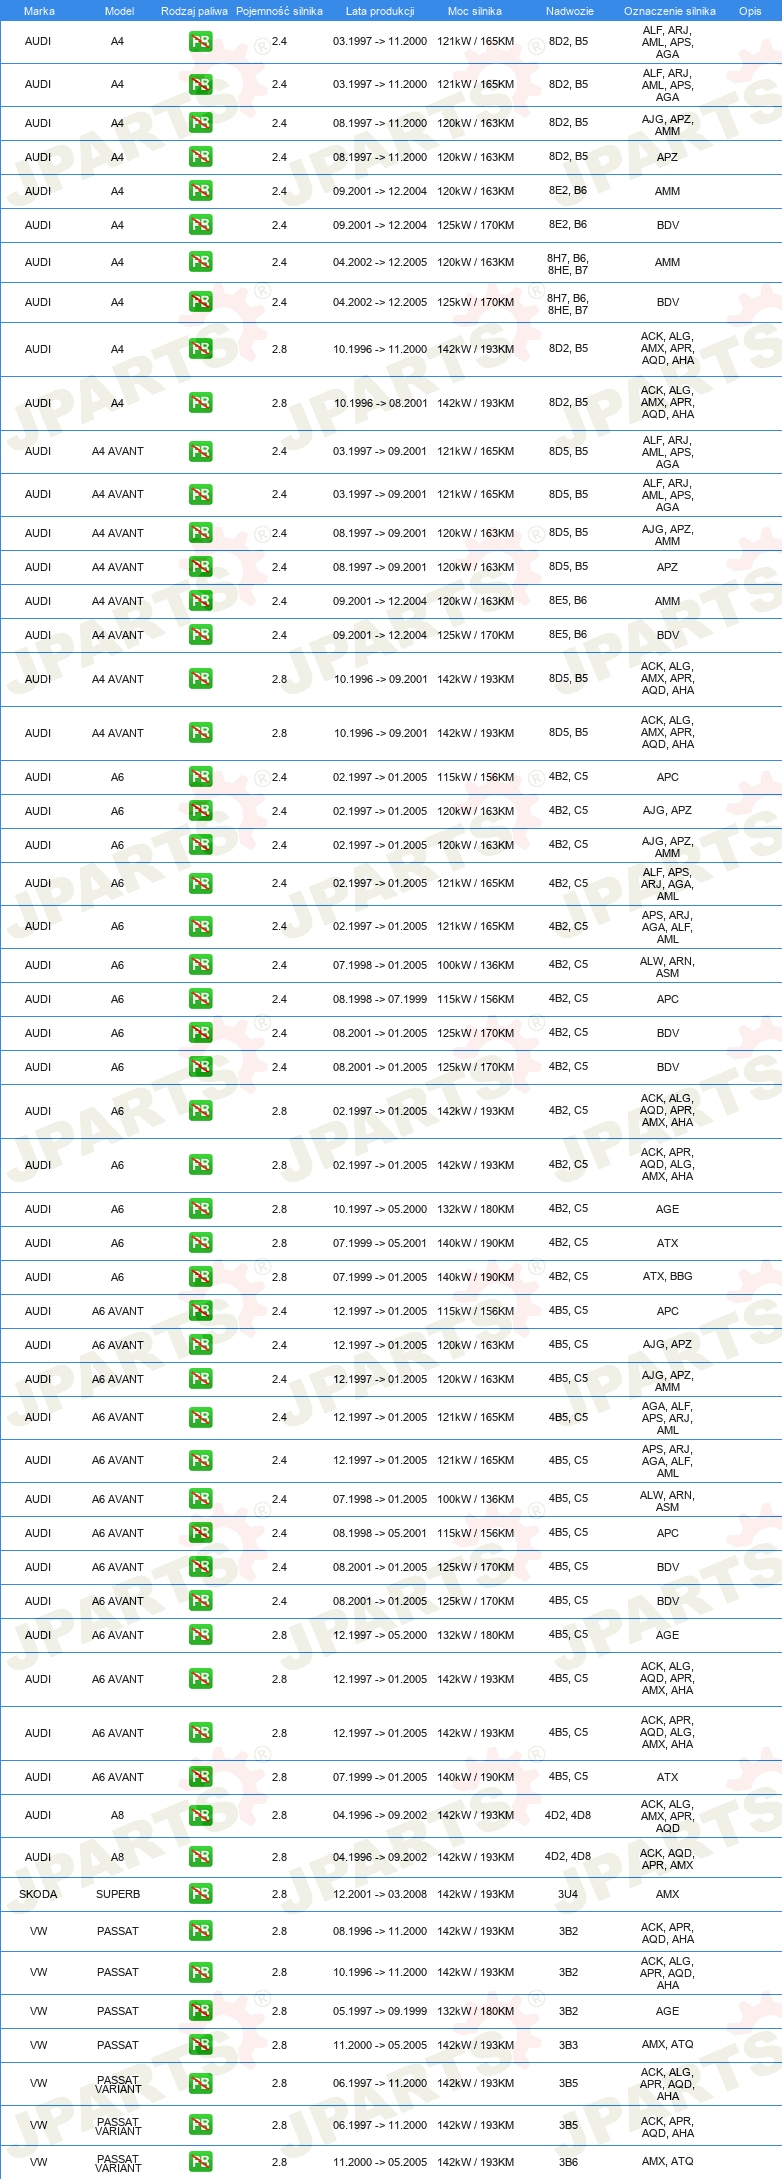782x2179 pixels.
Task: Click the Moc silnika column header
Action: click(x=475, y=11)
